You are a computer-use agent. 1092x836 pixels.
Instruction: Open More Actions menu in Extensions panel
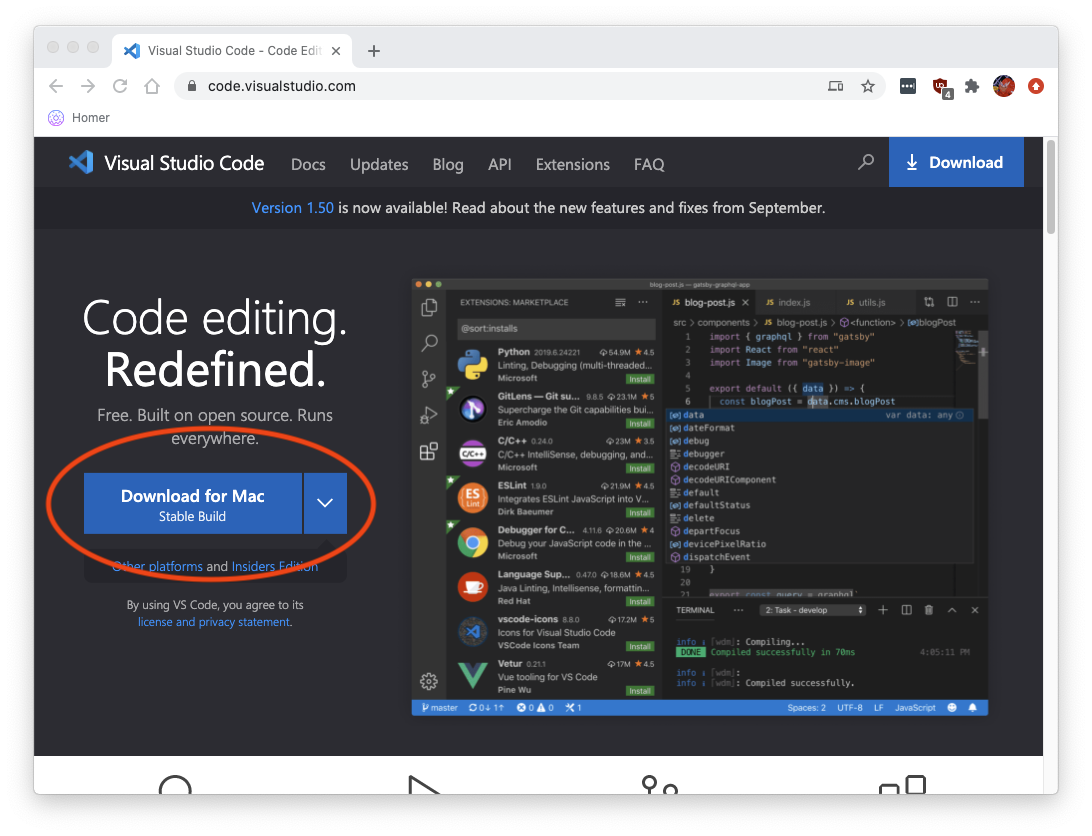pos(643,303)
